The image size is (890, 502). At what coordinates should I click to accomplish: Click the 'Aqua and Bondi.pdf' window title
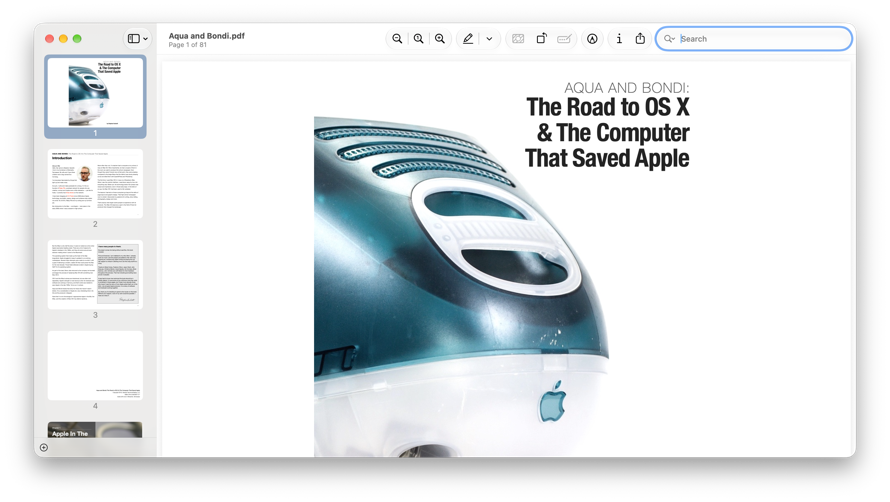tap(207, 35)
